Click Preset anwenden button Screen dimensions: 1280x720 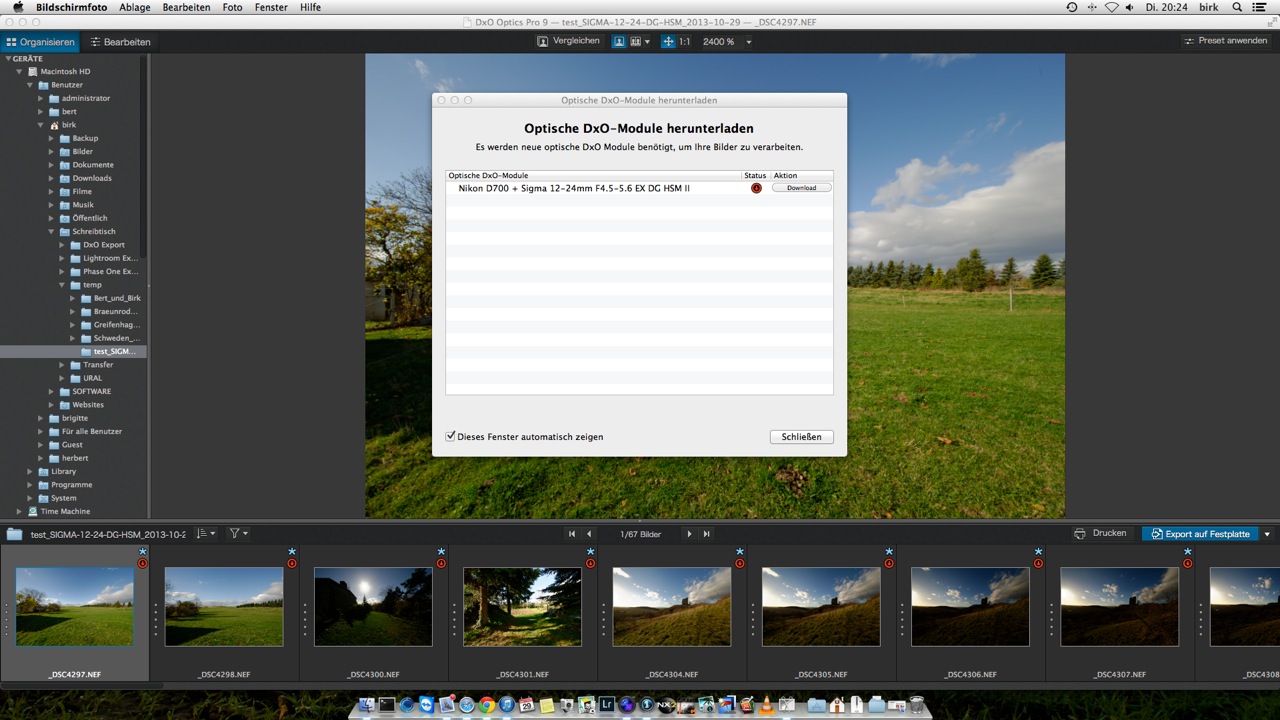[x=1225, y=41]
